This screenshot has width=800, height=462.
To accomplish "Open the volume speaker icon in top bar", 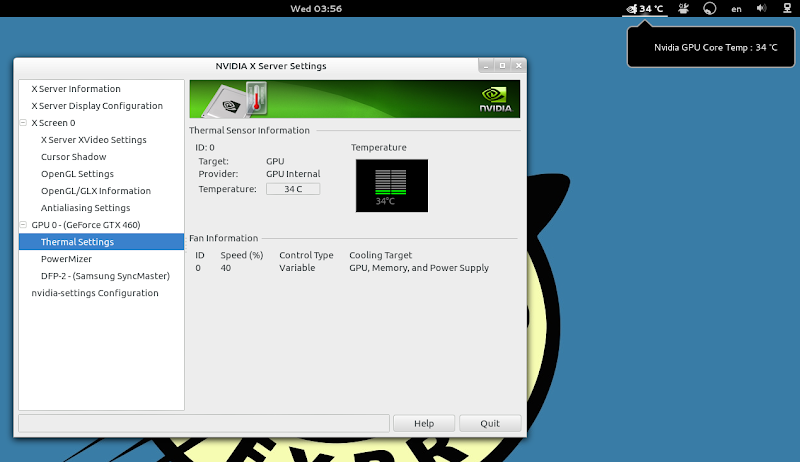I will [761, 9].
